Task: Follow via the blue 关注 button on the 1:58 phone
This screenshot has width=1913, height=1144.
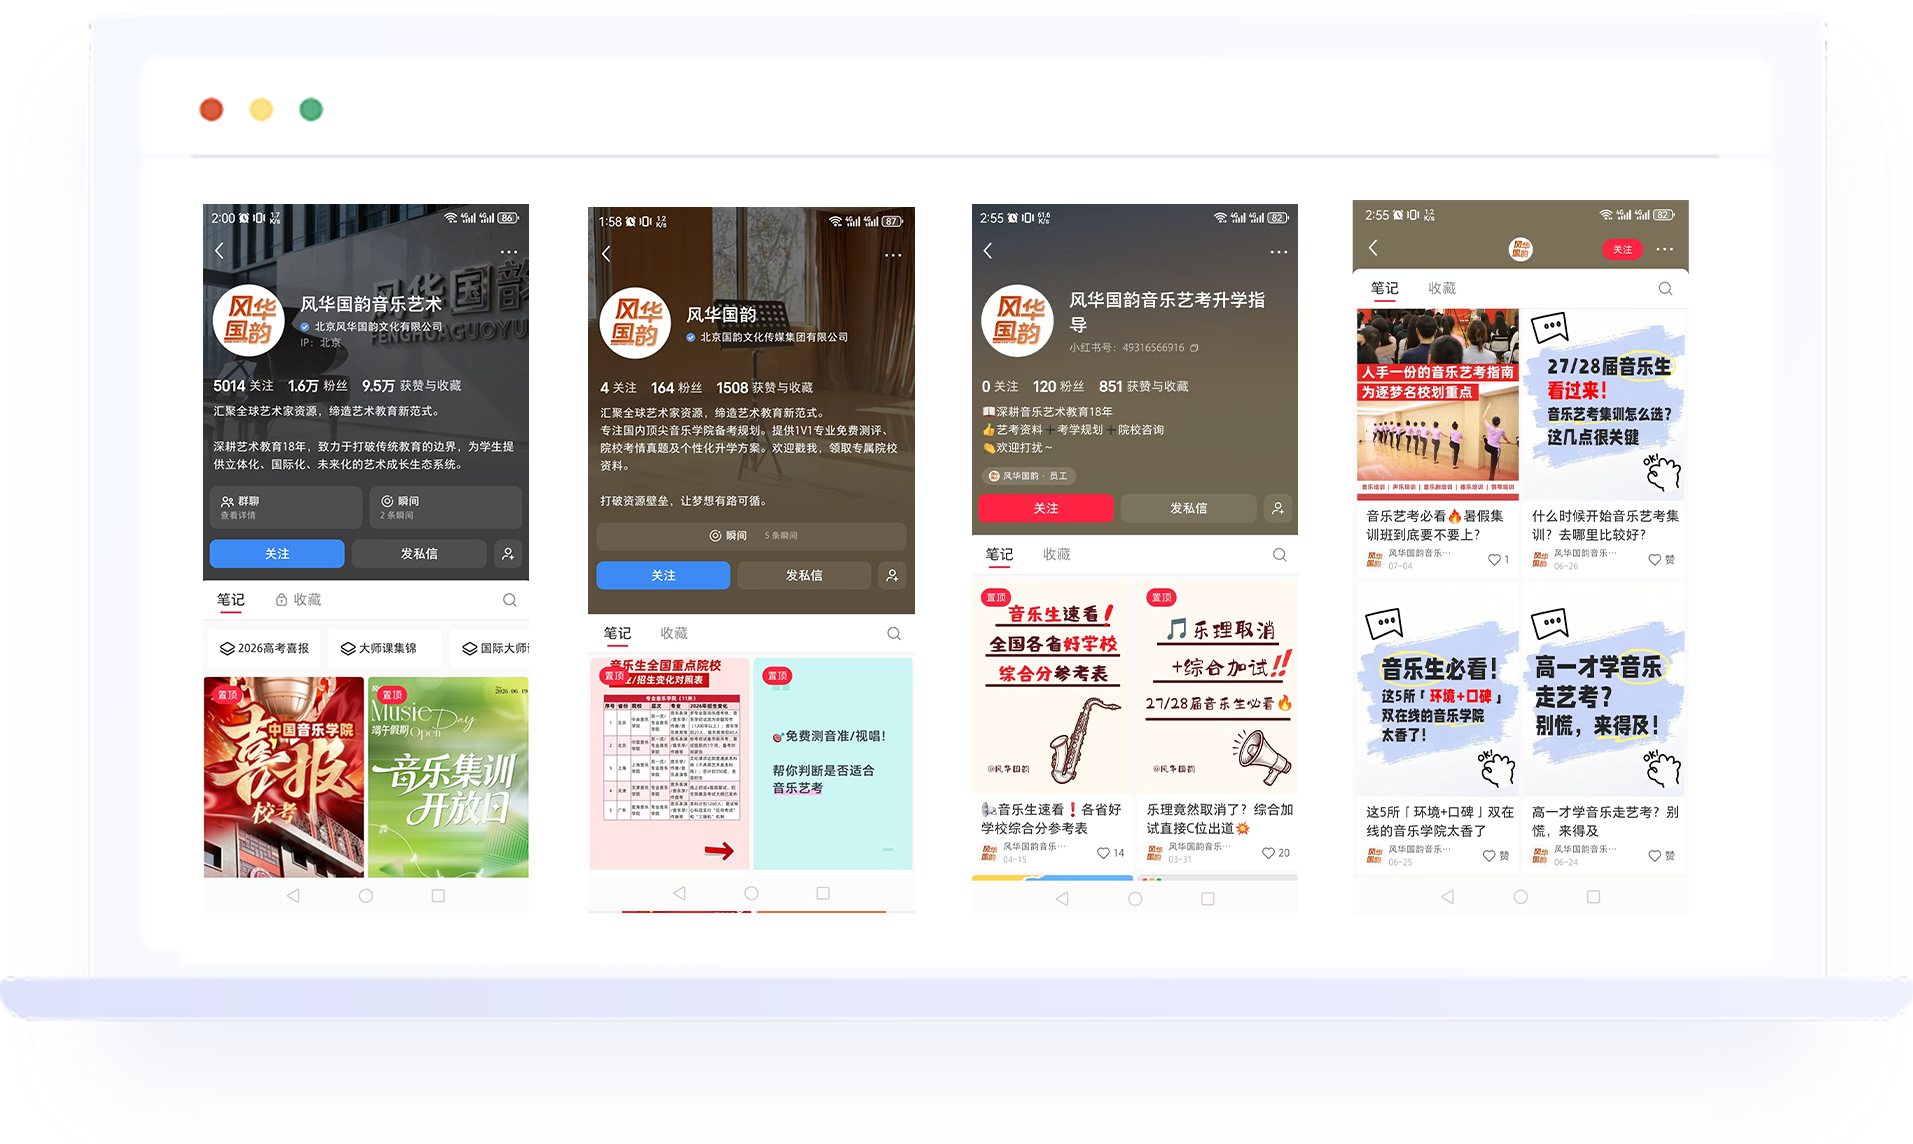Action: point(663,575)
